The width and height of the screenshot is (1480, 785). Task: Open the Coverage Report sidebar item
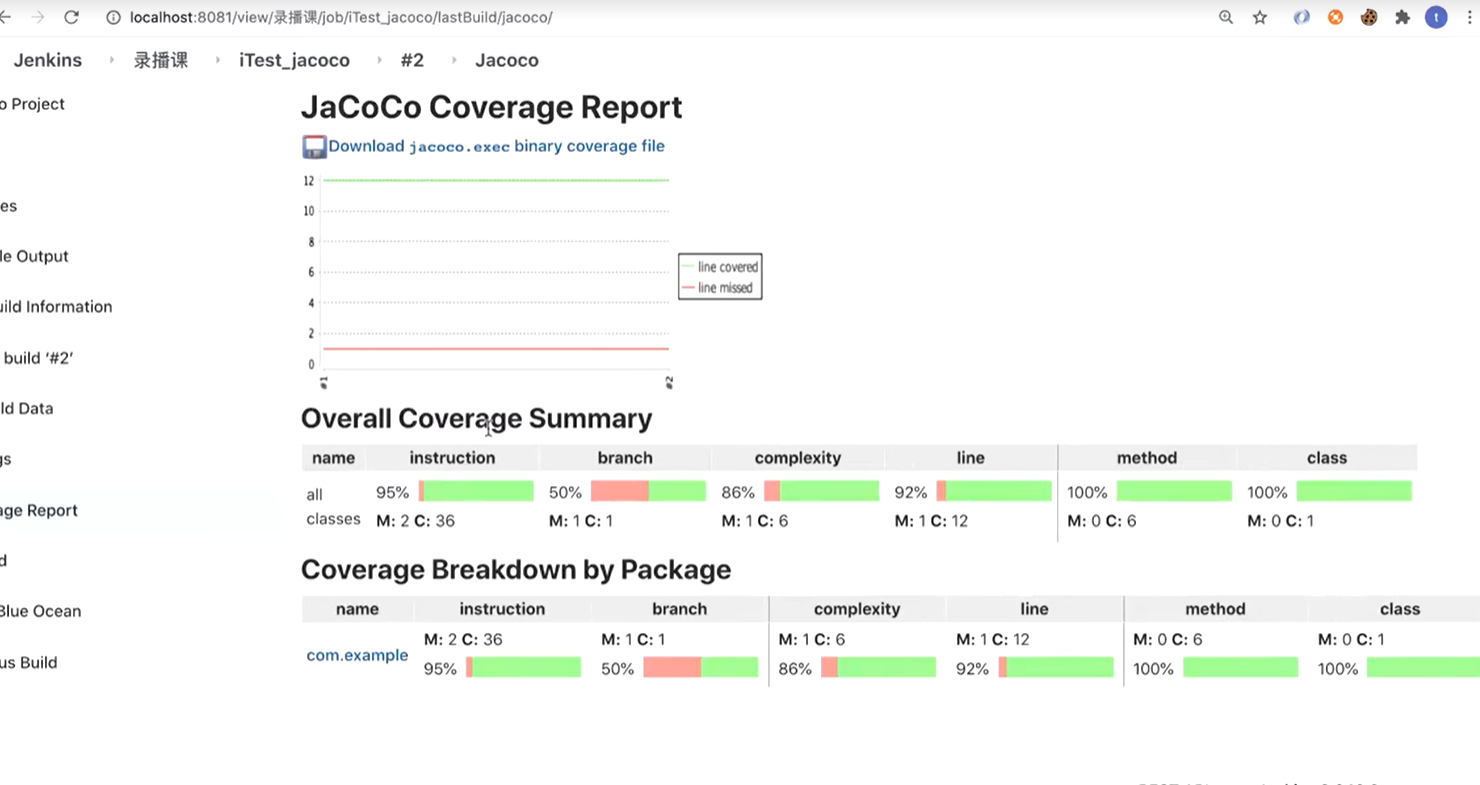click(x=39, y=510)
